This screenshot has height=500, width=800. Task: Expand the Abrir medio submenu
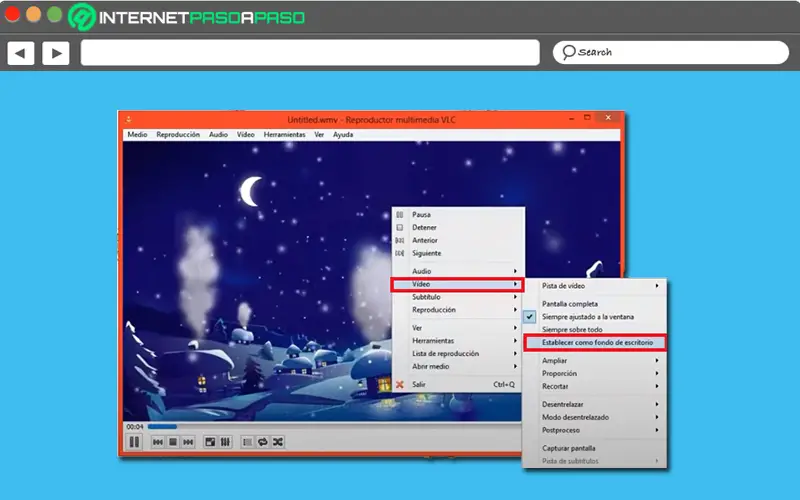[458, 366]
